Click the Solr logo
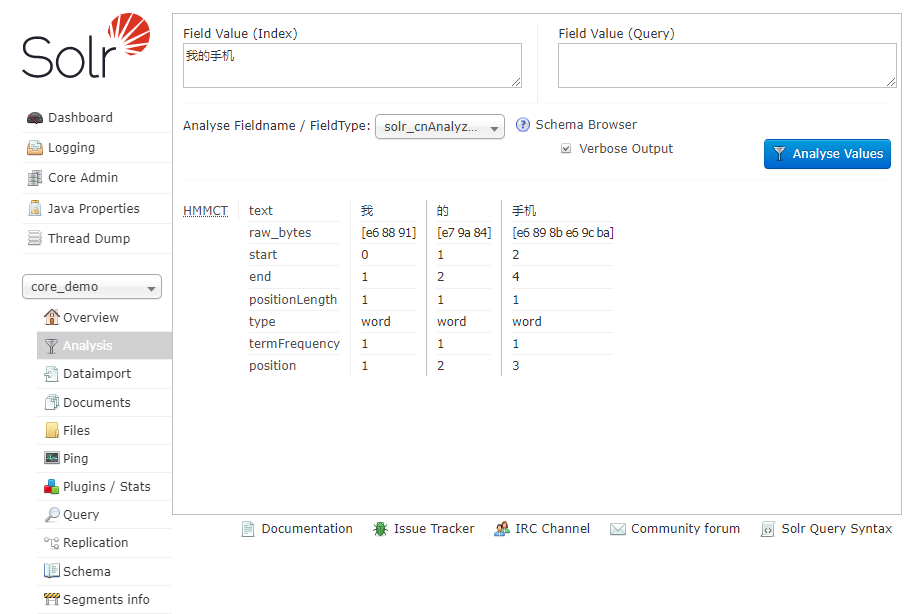Image resolution: width=917 pixels, height=614 pixels. point(86,46)
